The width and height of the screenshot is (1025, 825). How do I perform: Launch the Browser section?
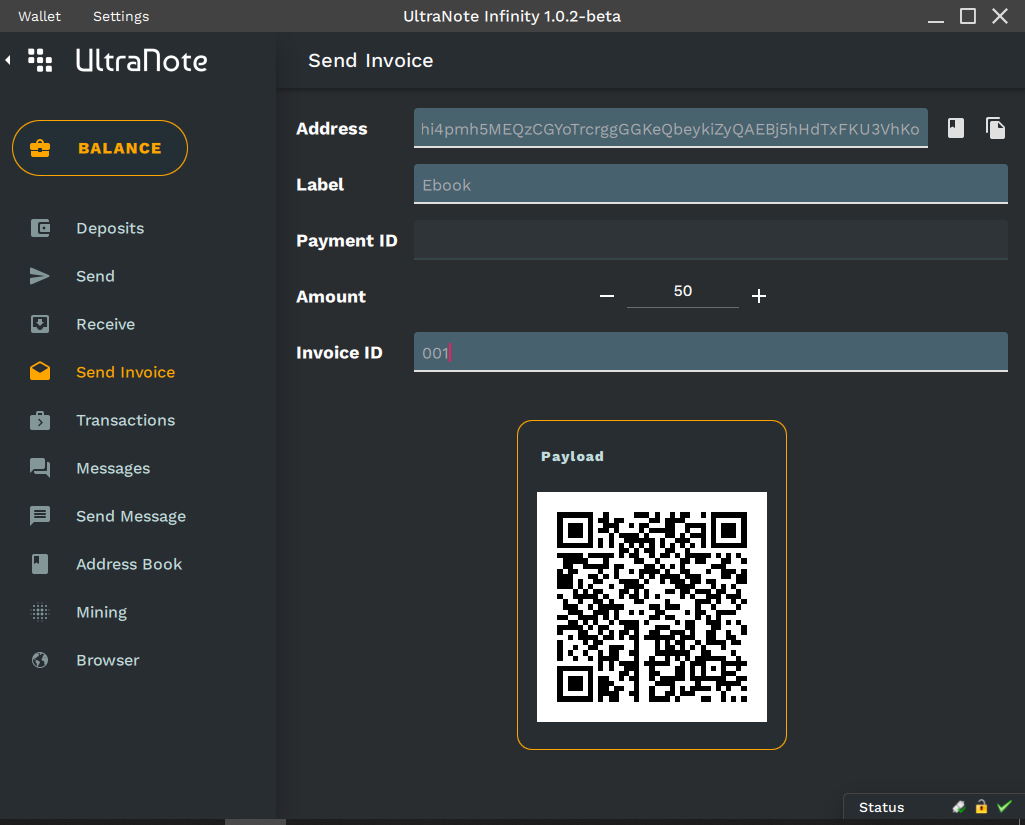coord(108,660)
